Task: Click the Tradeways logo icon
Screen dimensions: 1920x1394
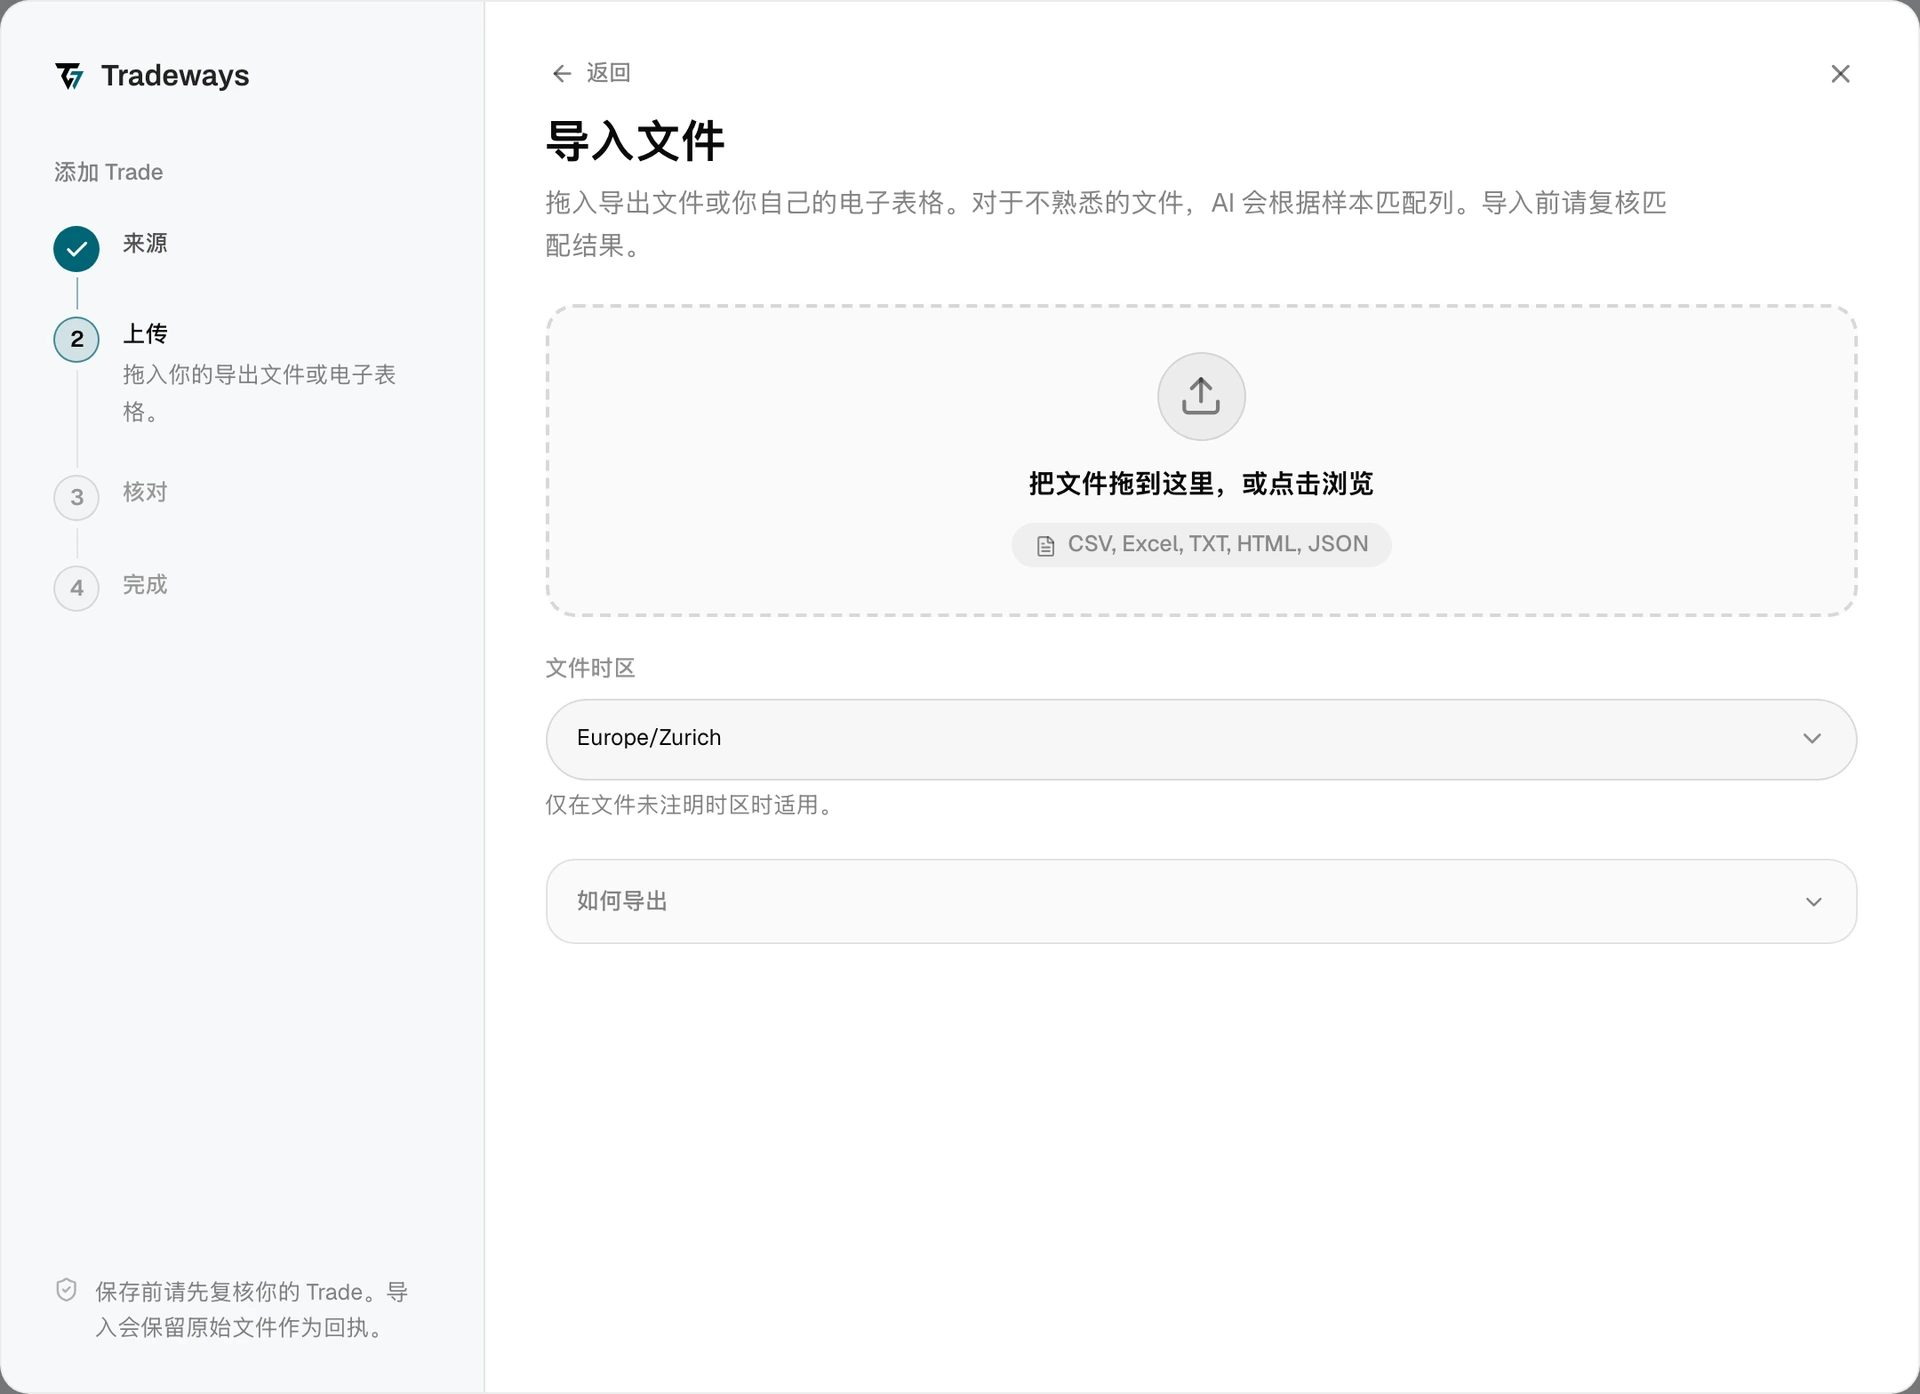Action: tap(69, 76)
